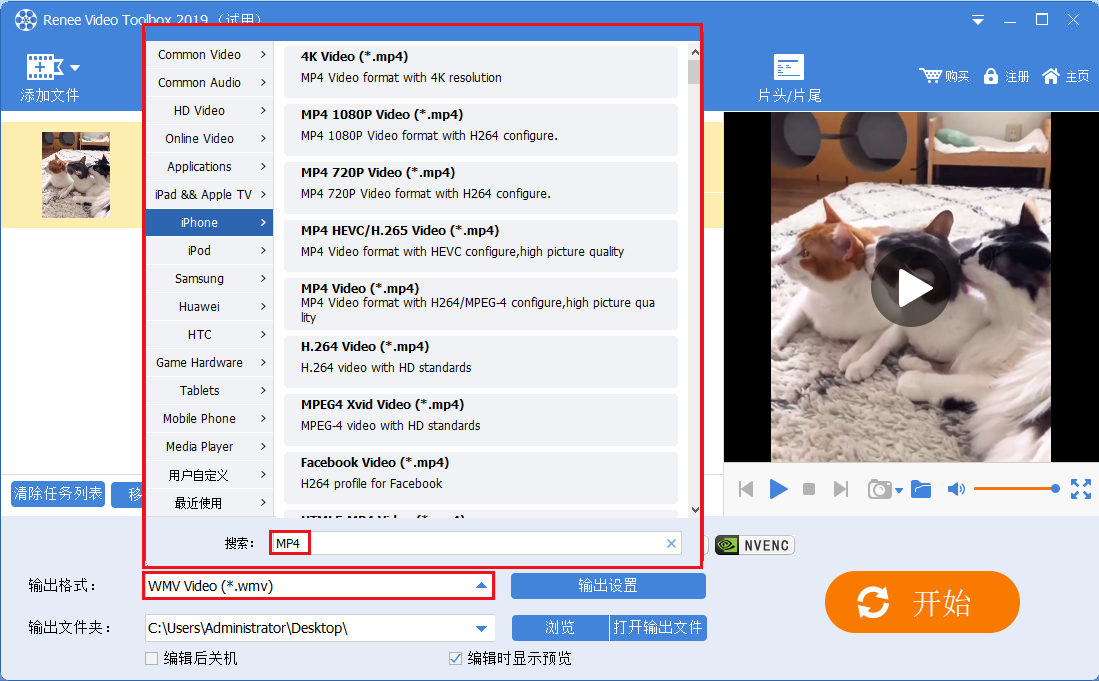Skip to previous track in player
This screenshot has height=681, width=1099.
click(746, 489)
